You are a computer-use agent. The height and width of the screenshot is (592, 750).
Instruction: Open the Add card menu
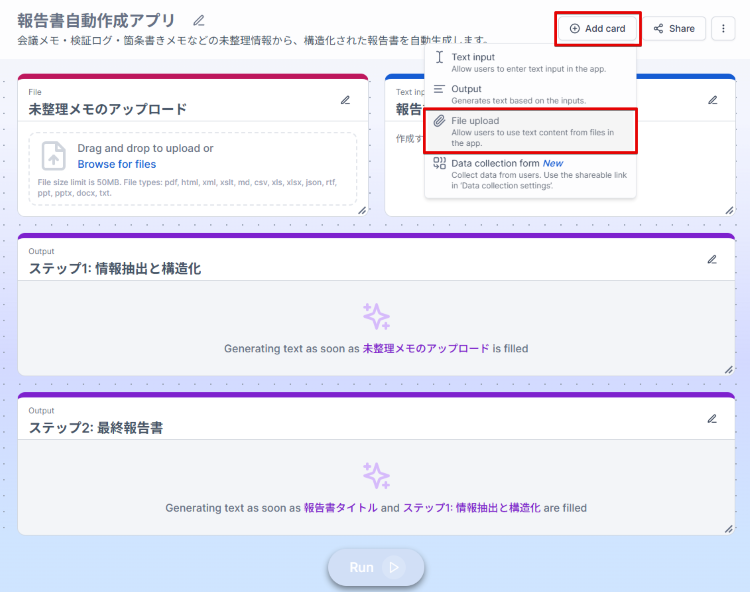pos(597,28)
